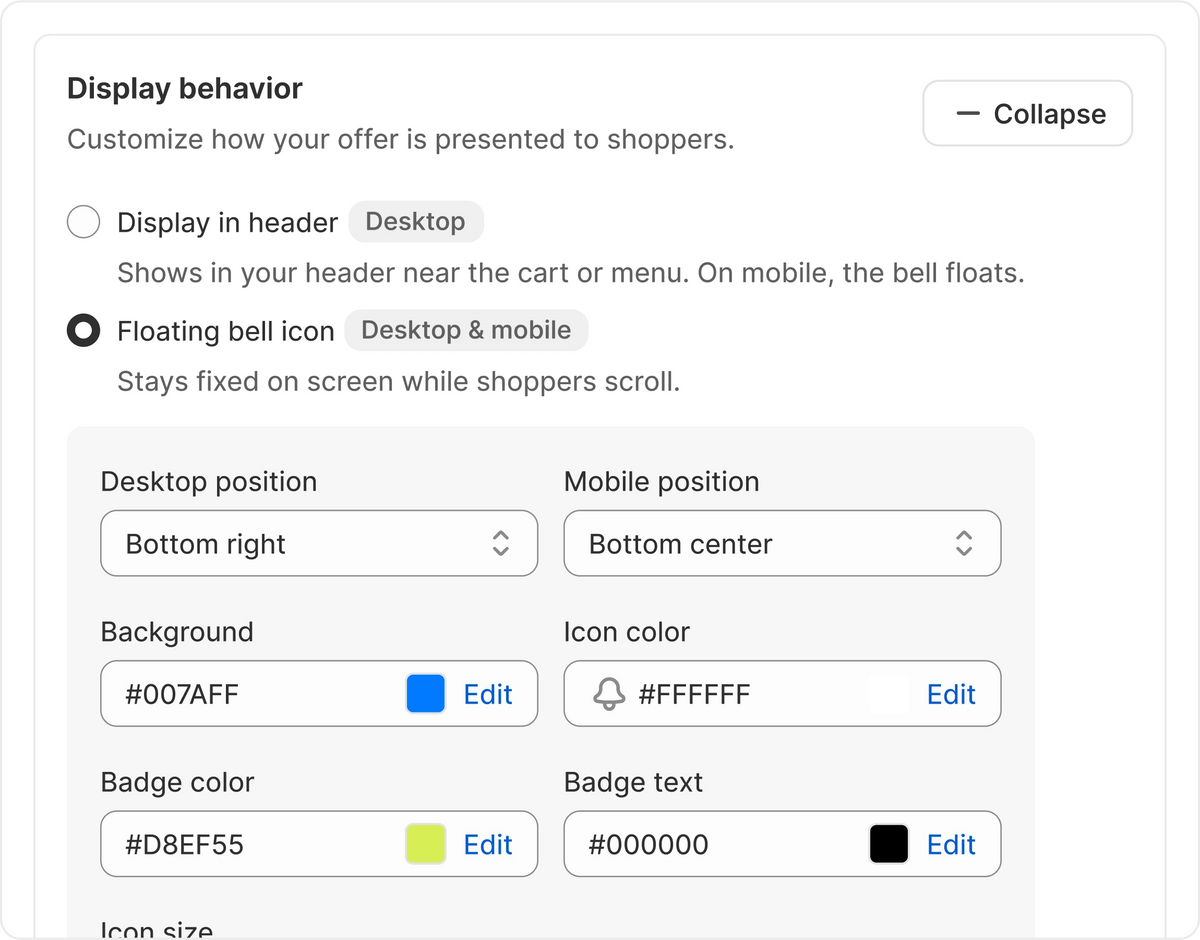This screenshot has height=940, width=1200.
Task: Click Edit for the Background color
Action: [488, 694]
